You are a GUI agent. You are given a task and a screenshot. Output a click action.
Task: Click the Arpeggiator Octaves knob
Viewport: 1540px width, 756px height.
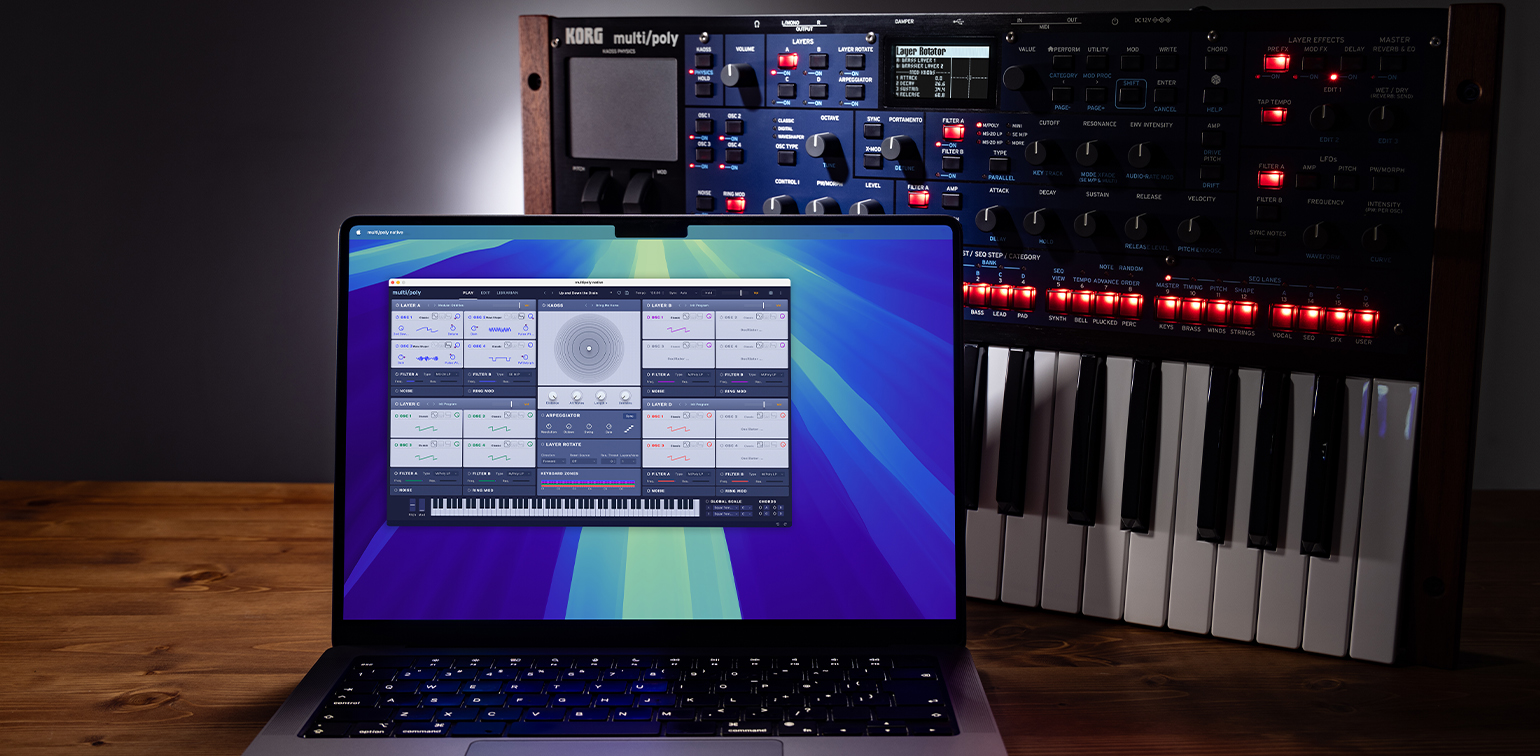click(568, 426)
